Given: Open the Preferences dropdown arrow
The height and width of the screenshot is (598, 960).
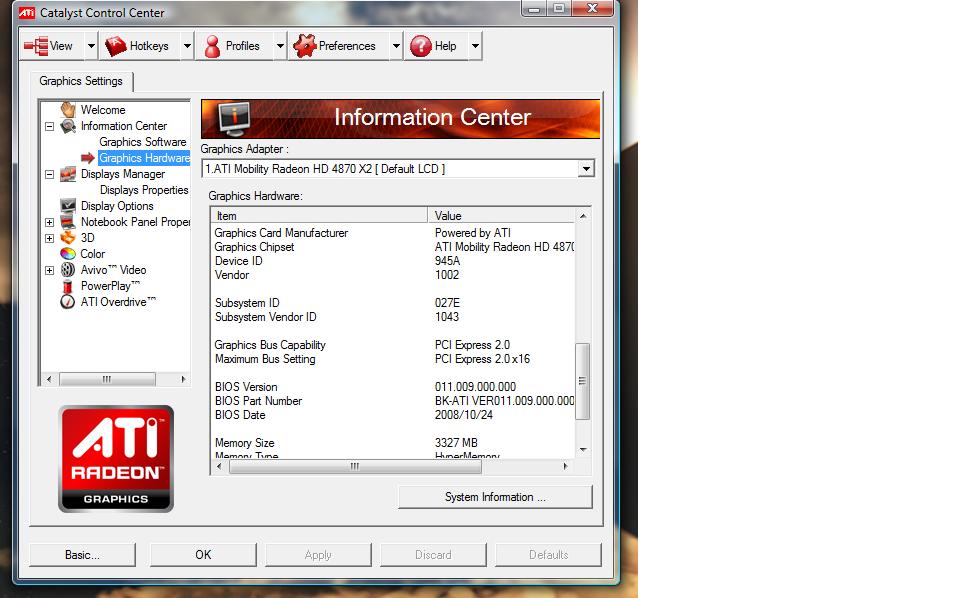Looking at the screenshot, I should click(396, 46).
